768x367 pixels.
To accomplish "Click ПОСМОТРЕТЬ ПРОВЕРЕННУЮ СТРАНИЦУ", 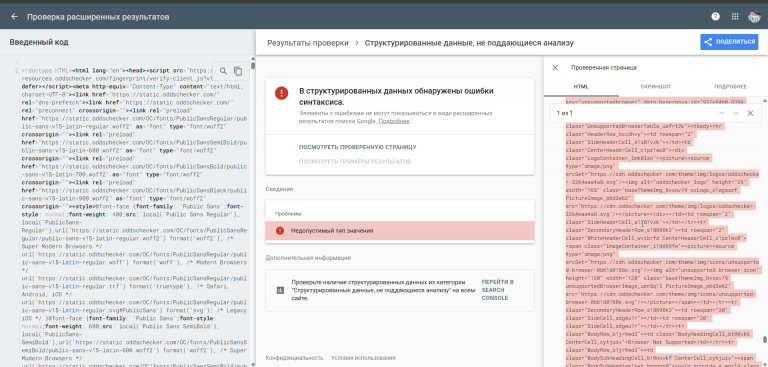I will [358, 147].
